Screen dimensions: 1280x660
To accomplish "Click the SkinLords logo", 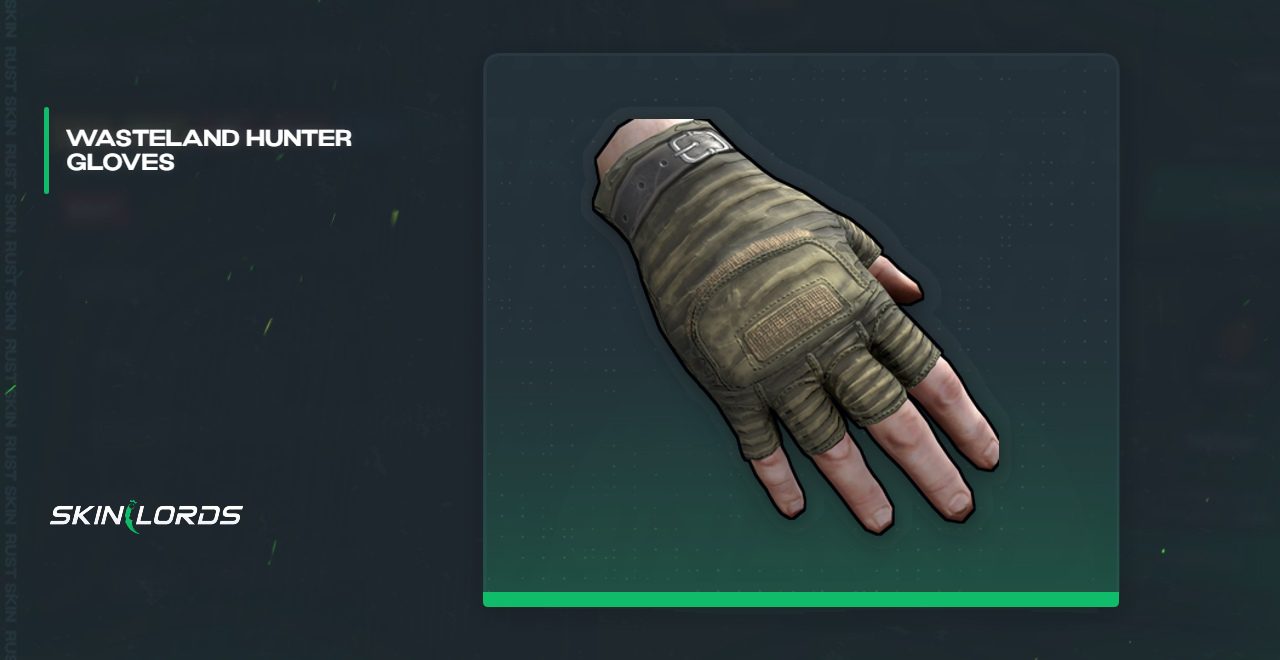I will click(146, 517).
